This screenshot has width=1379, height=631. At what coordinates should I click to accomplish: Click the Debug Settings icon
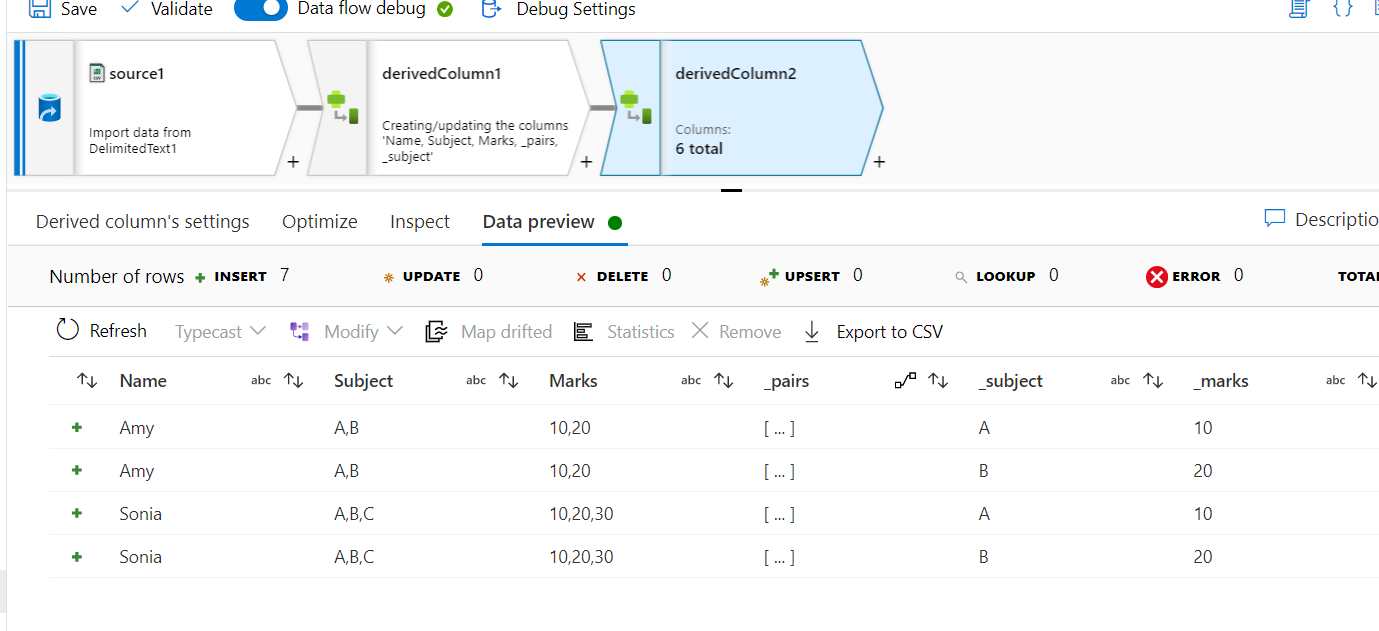click(x=490, y=9)
